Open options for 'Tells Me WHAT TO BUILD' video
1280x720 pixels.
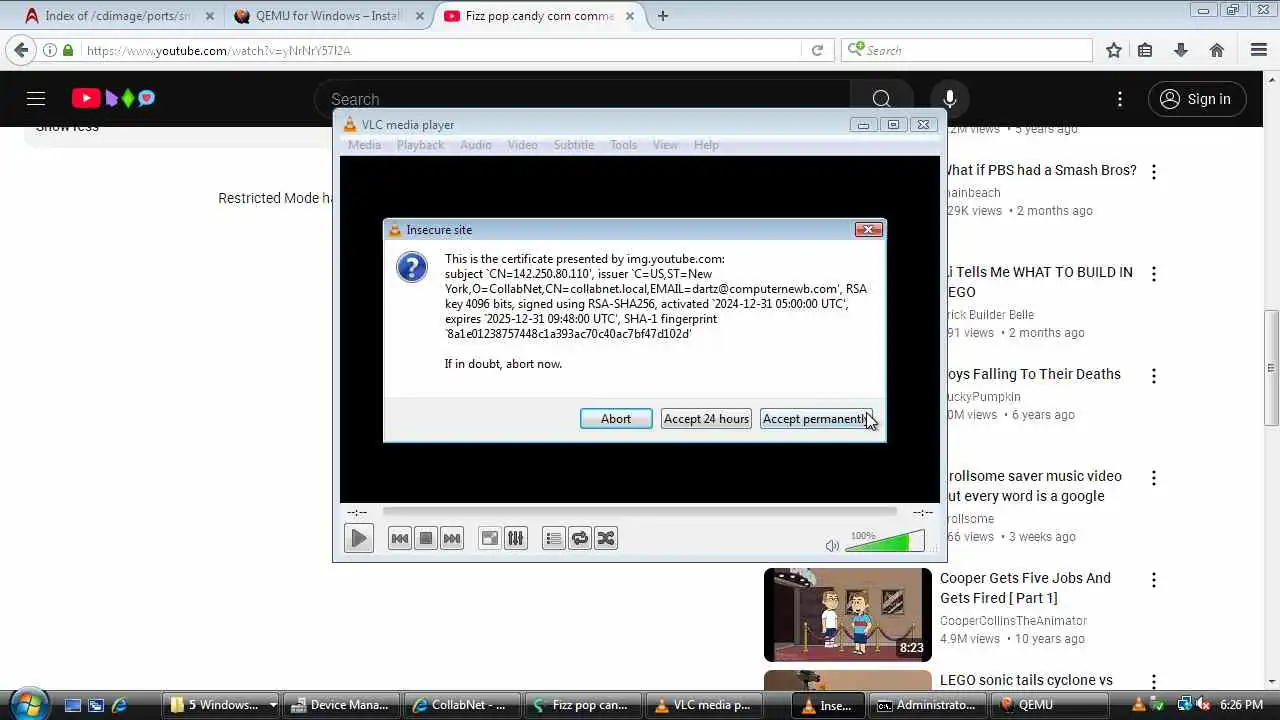pyautogui.click(x=1154, y=274)
